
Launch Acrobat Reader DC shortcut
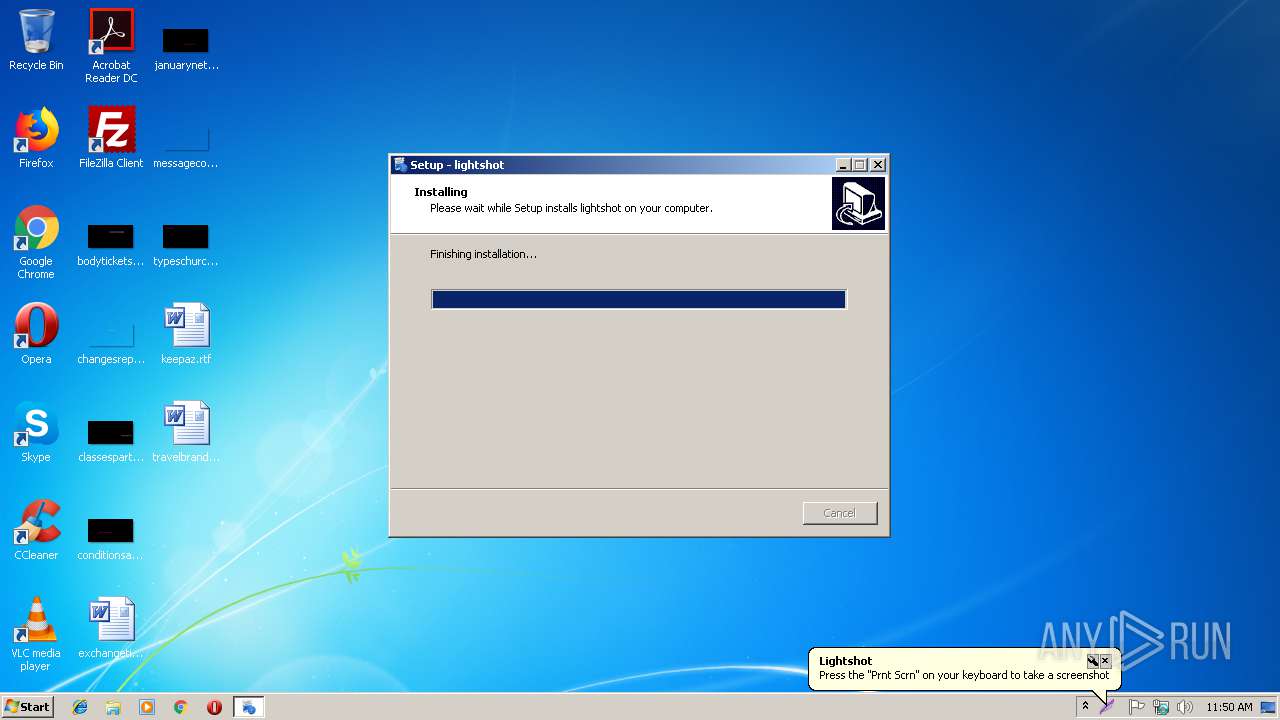(x=111, y=46)
